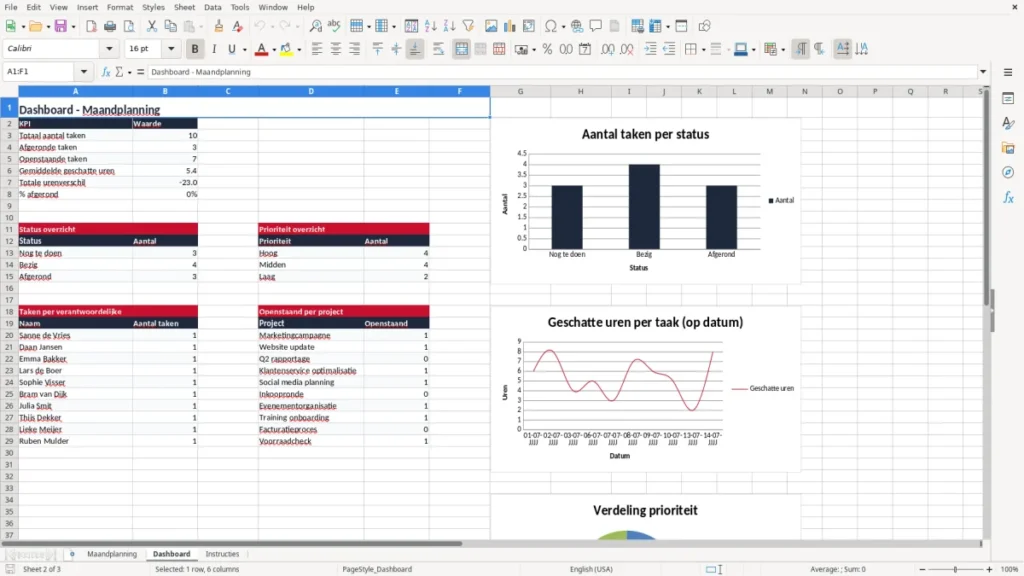Click the Copy icon

point(170,26)
